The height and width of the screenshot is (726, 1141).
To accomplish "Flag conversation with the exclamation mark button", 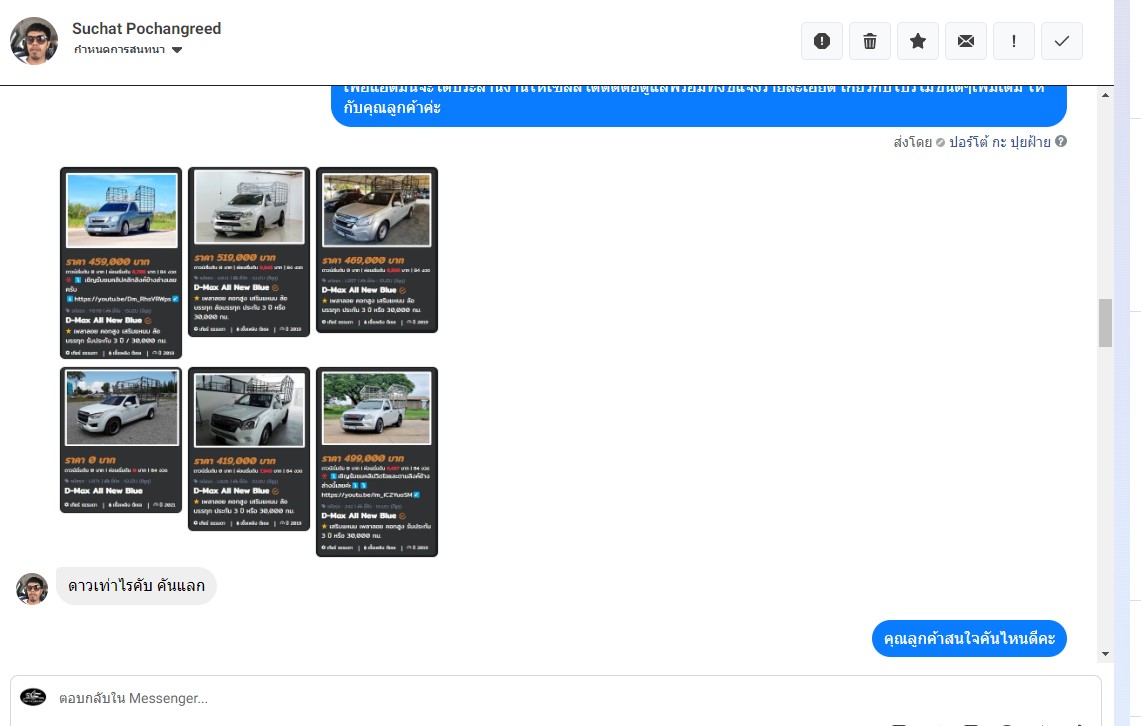I will (1014, 41).
